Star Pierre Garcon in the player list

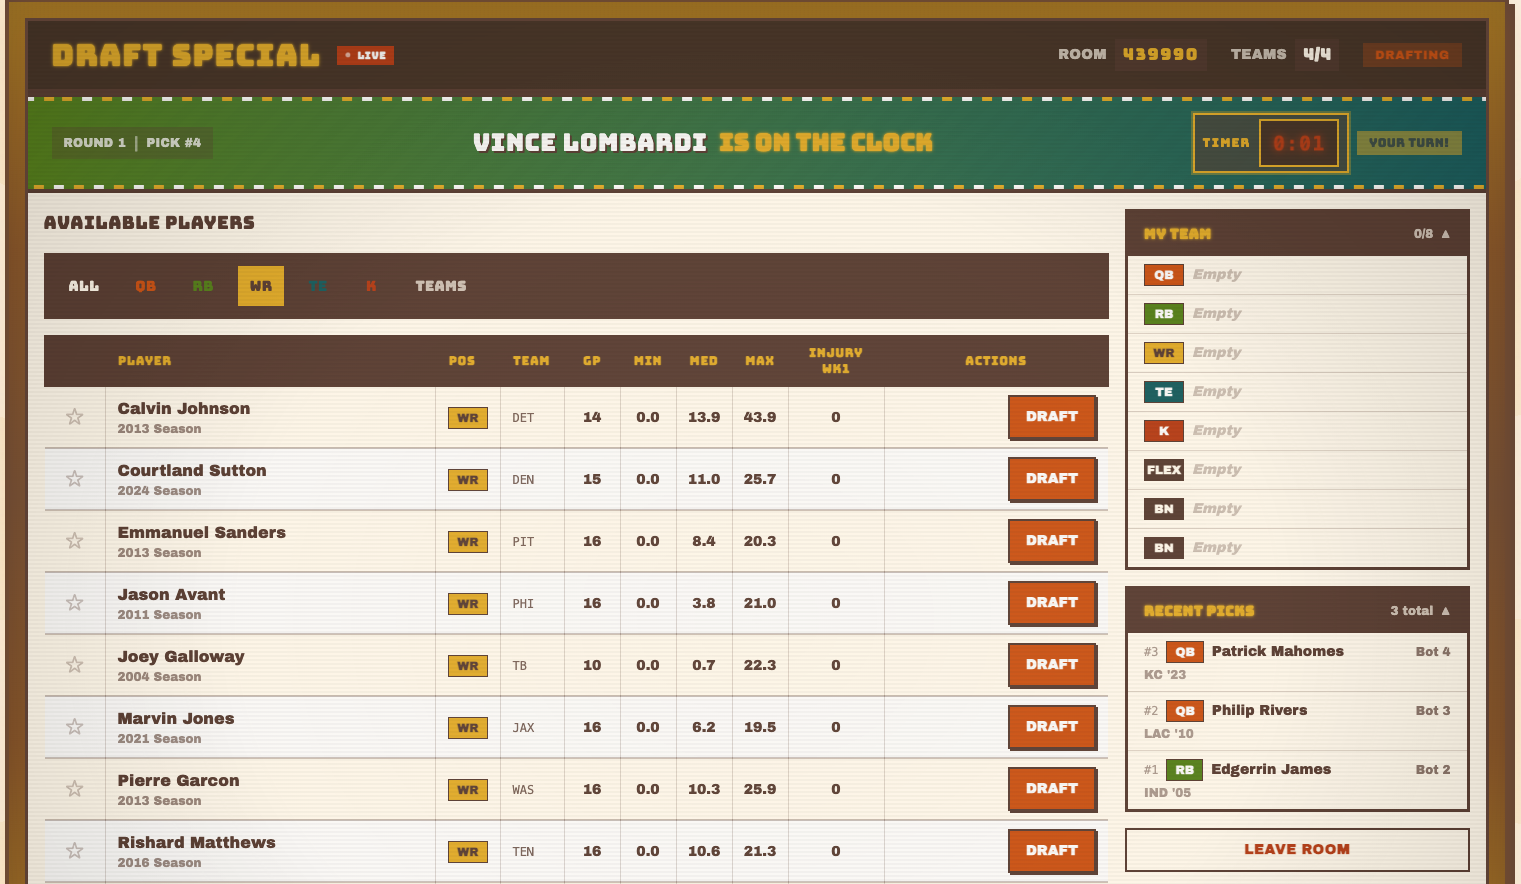74,789
